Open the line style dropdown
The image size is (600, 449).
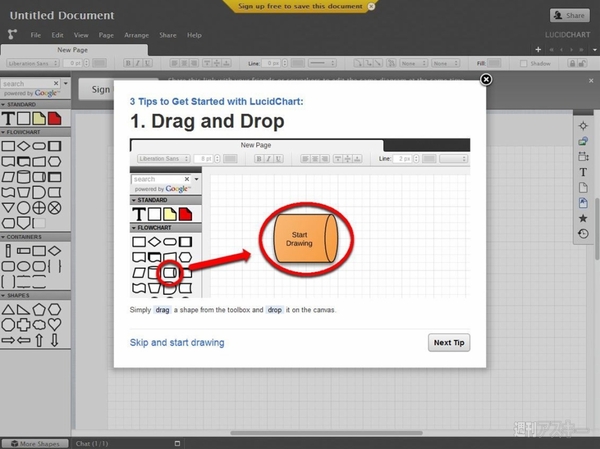point(322,63)
